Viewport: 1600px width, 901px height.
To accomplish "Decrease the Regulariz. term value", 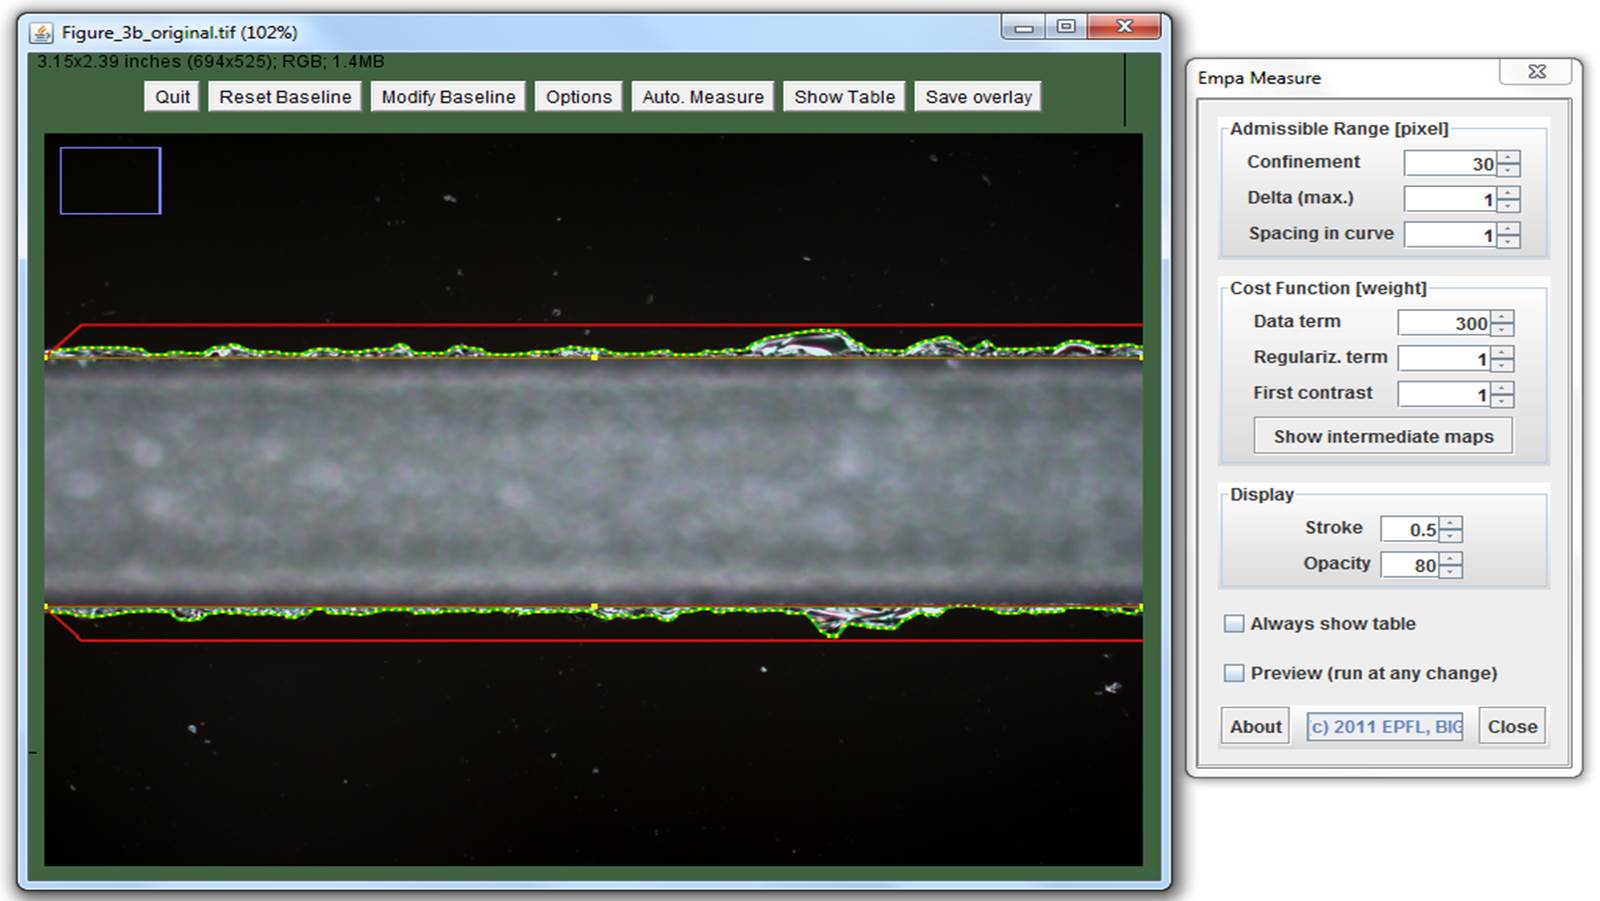I will [x=1503, y=366].
